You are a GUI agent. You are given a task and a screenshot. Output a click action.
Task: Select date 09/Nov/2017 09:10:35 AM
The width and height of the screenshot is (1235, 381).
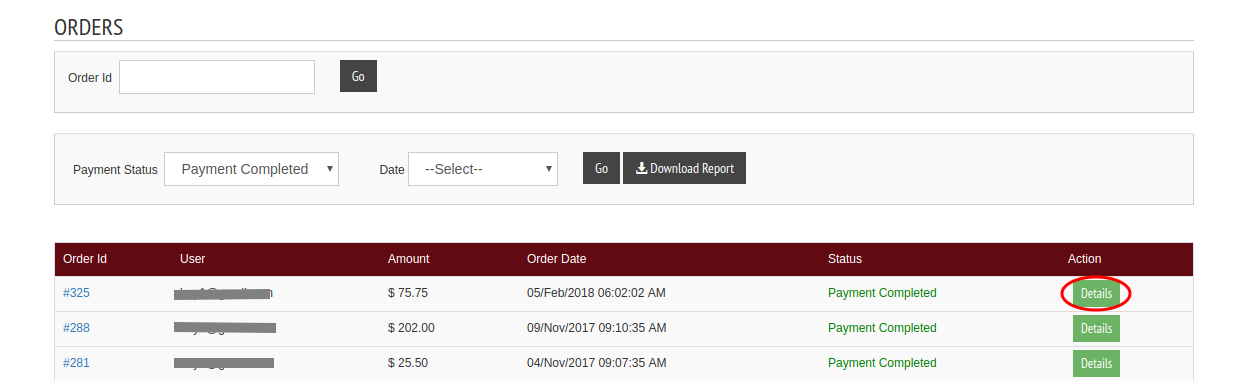coord(596,328)
